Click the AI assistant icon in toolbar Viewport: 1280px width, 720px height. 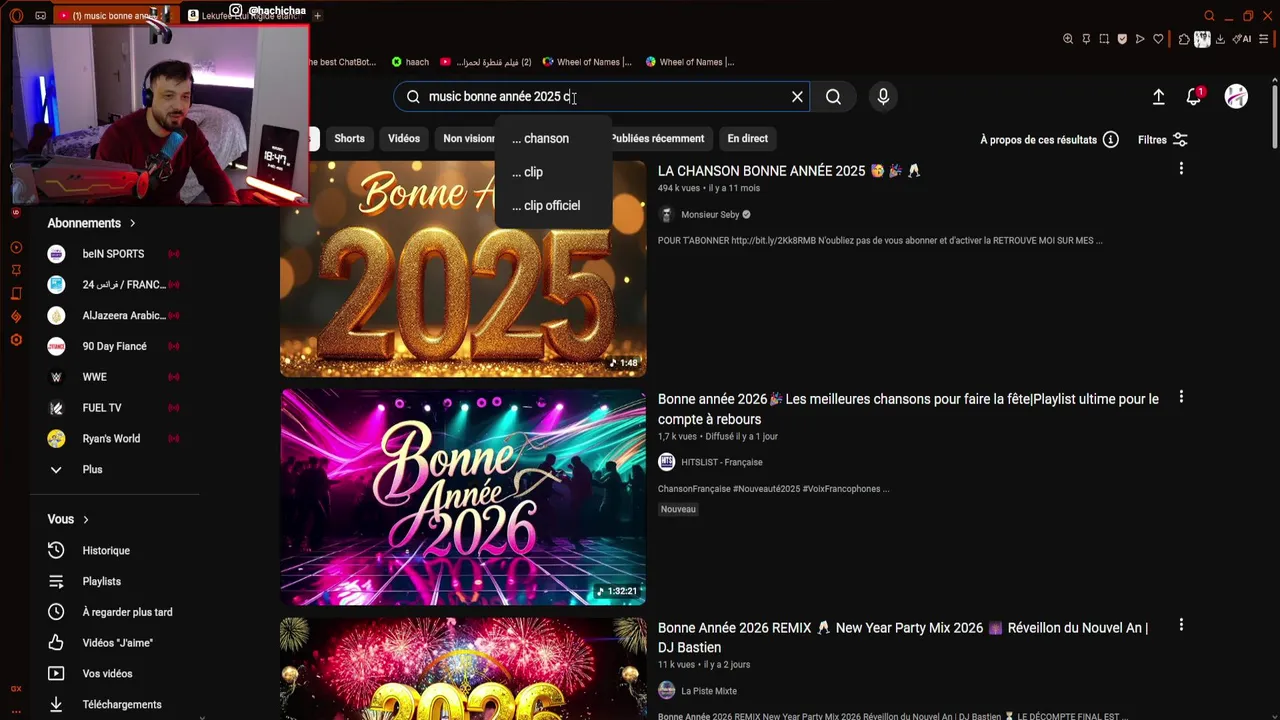tap(1241, 39)
